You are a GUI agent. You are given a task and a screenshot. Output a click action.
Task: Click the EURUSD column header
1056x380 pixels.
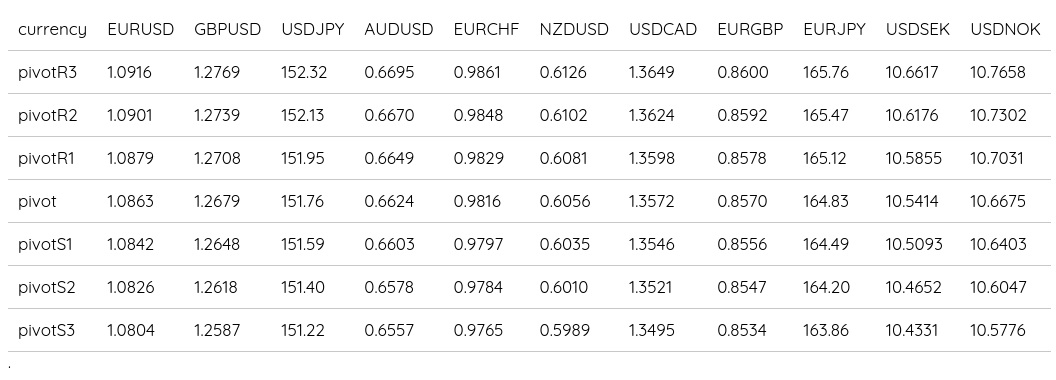click(x=140, y=30)
